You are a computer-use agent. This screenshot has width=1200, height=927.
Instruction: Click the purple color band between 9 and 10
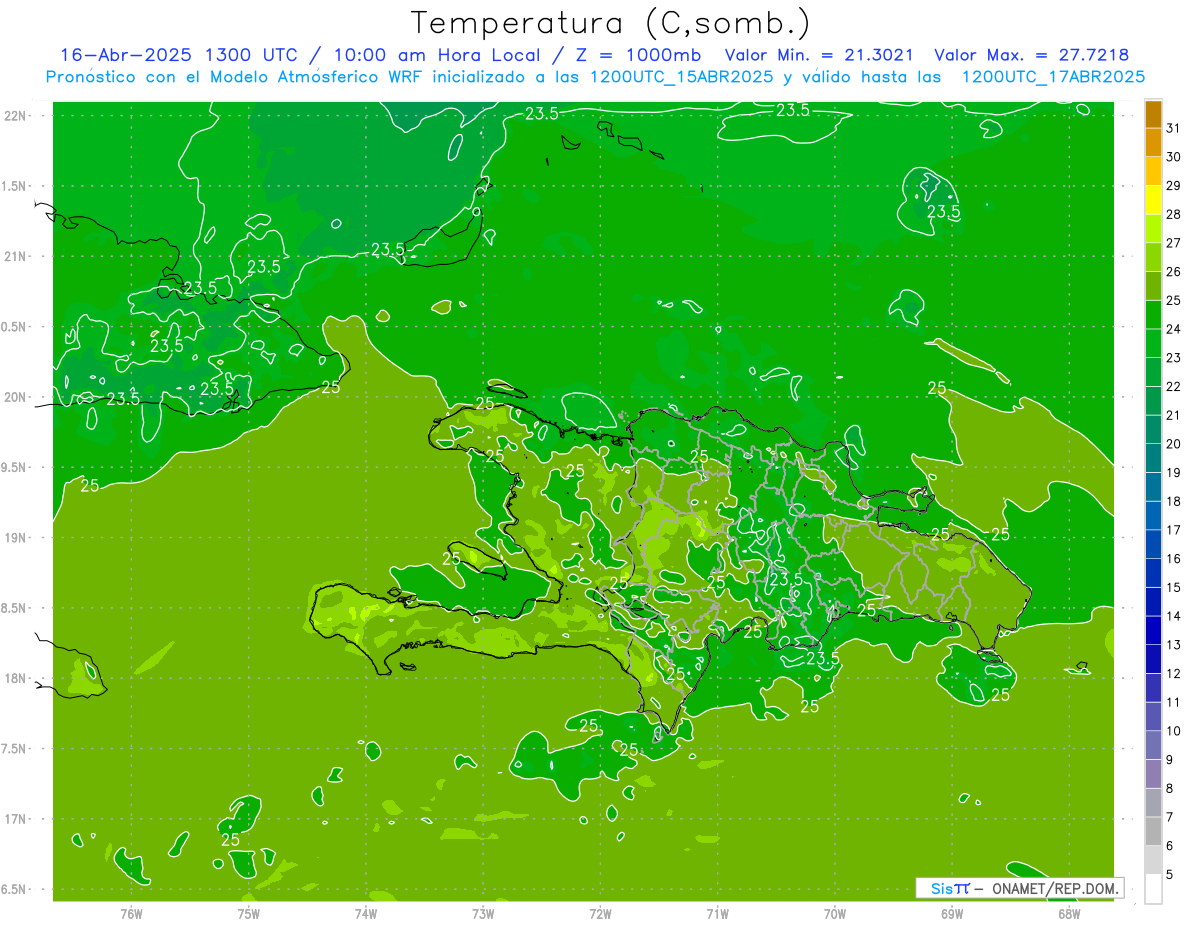pos(1153,746)
